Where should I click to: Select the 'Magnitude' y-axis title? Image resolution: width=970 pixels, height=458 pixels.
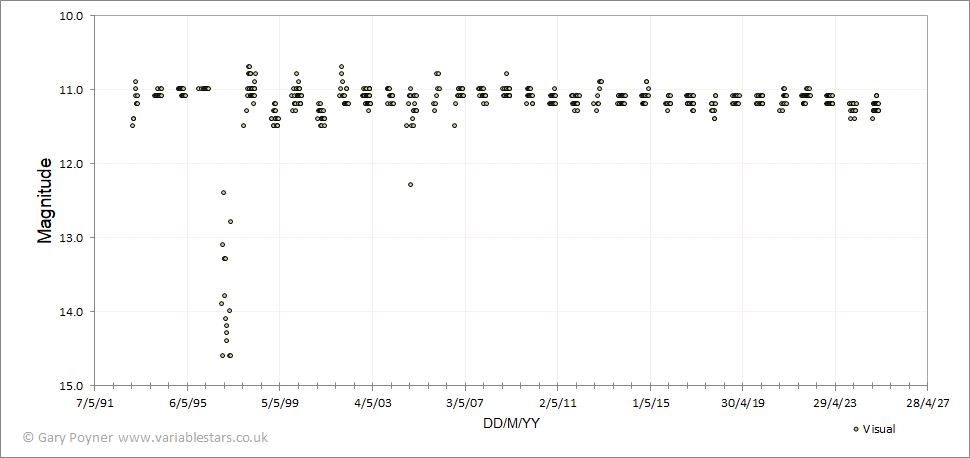(45, 200)
